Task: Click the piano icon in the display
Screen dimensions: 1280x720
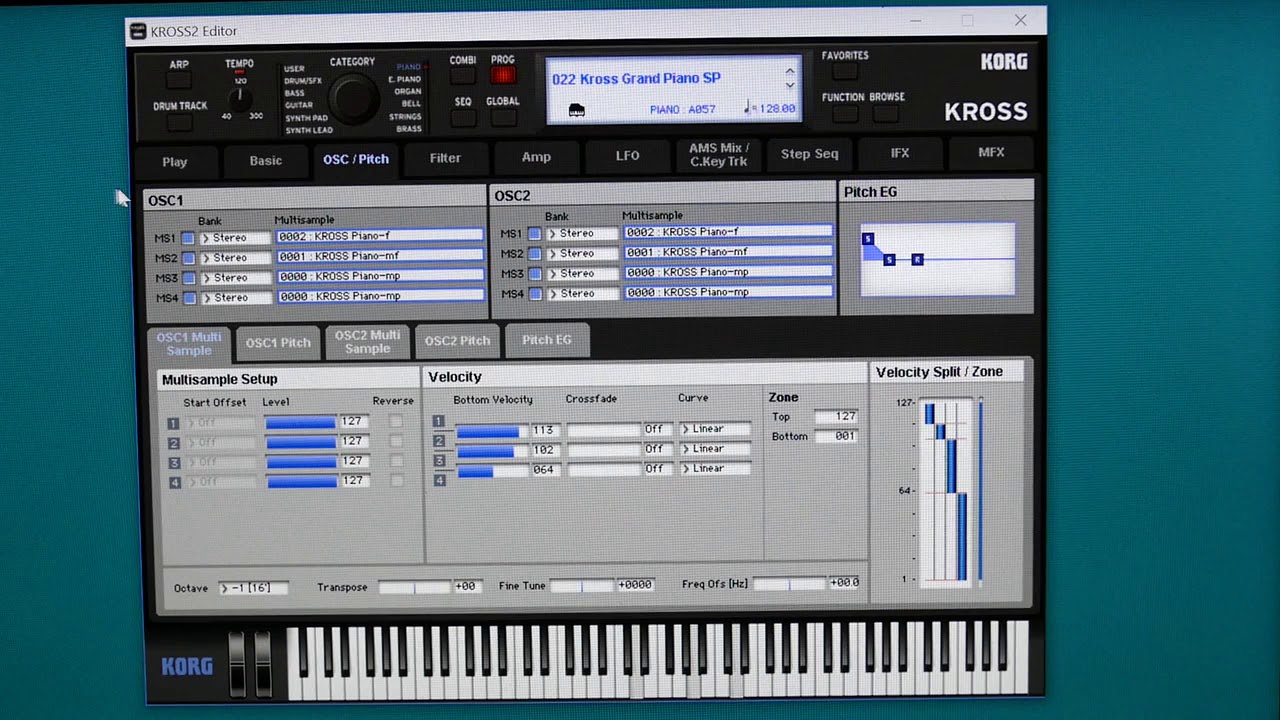Action: (576, 110)
